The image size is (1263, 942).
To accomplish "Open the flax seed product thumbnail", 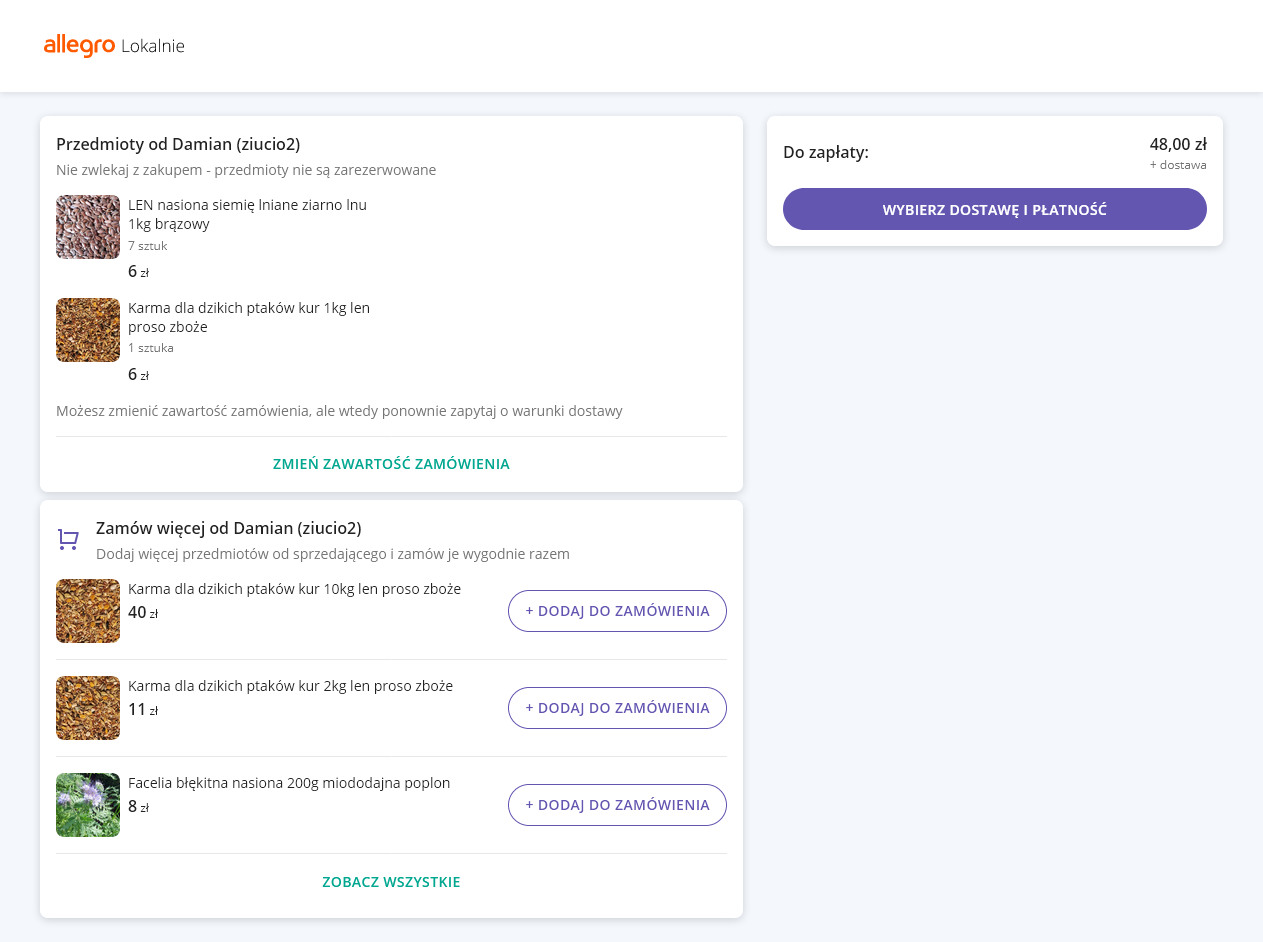I will pyautogui.click(x=88, y=227).
